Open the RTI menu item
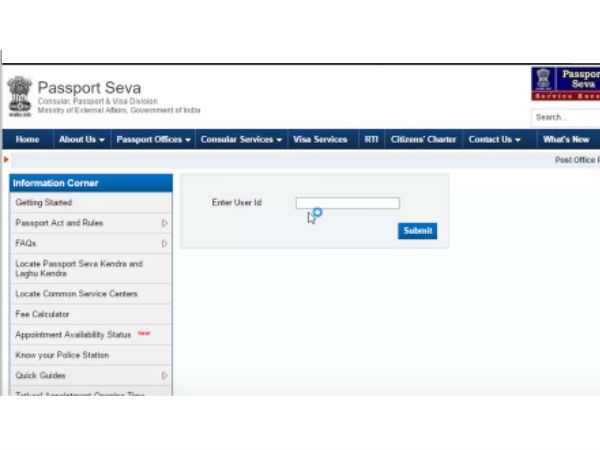The image size is (600, 450). [x=370, y=140]
